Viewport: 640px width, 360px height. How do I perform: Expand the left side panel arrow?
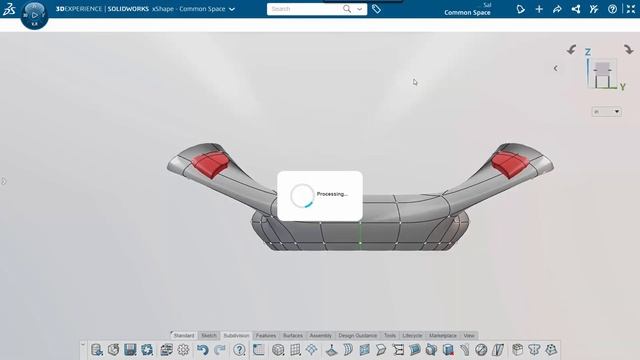coord(4,181)
